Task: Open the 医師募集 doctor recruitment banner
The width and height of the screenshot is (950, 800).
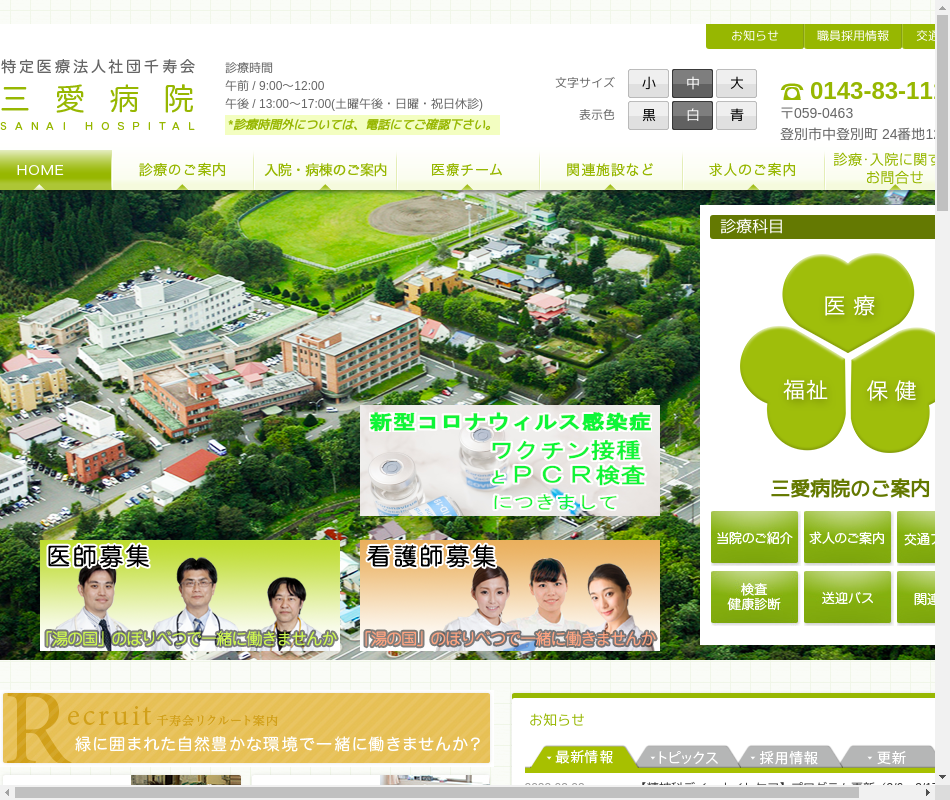Action: [190, 596]
